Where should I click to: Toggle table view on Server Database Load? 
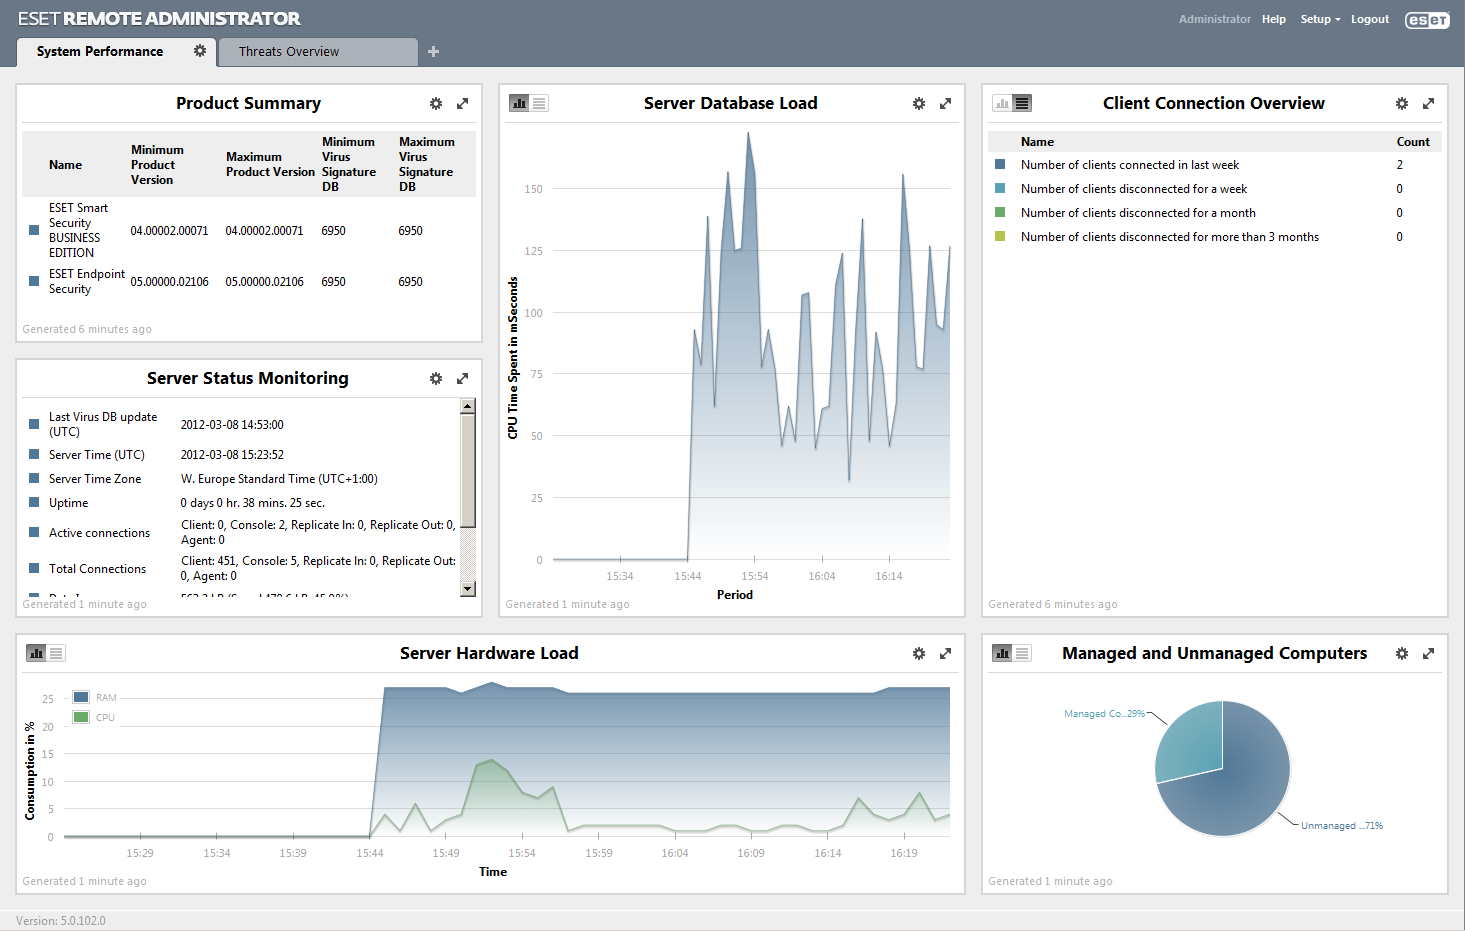pos(540,102)
